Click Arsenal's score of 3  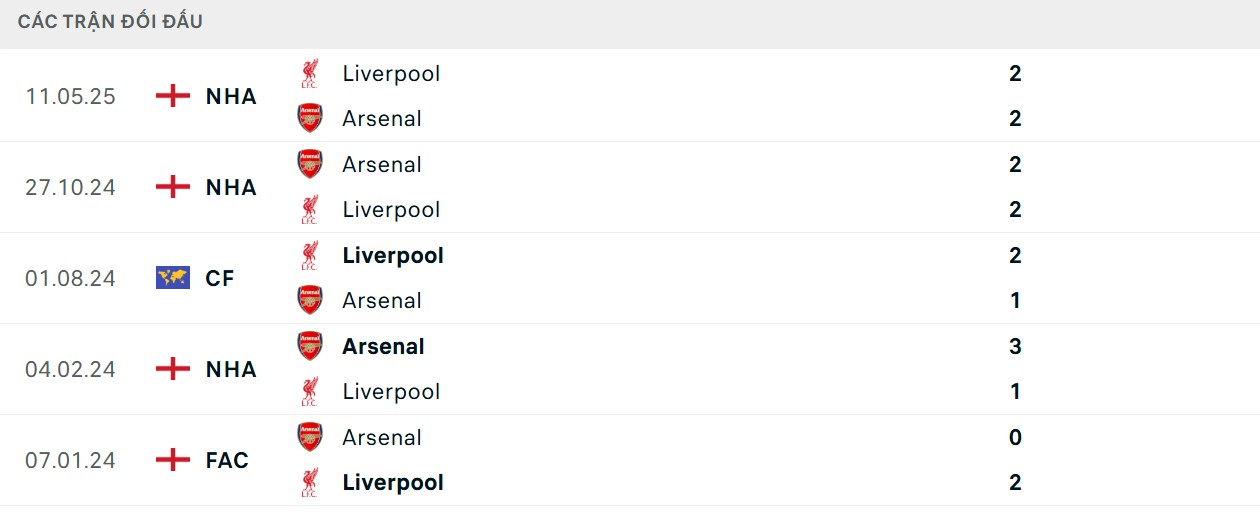click(x=1015, y=346)
